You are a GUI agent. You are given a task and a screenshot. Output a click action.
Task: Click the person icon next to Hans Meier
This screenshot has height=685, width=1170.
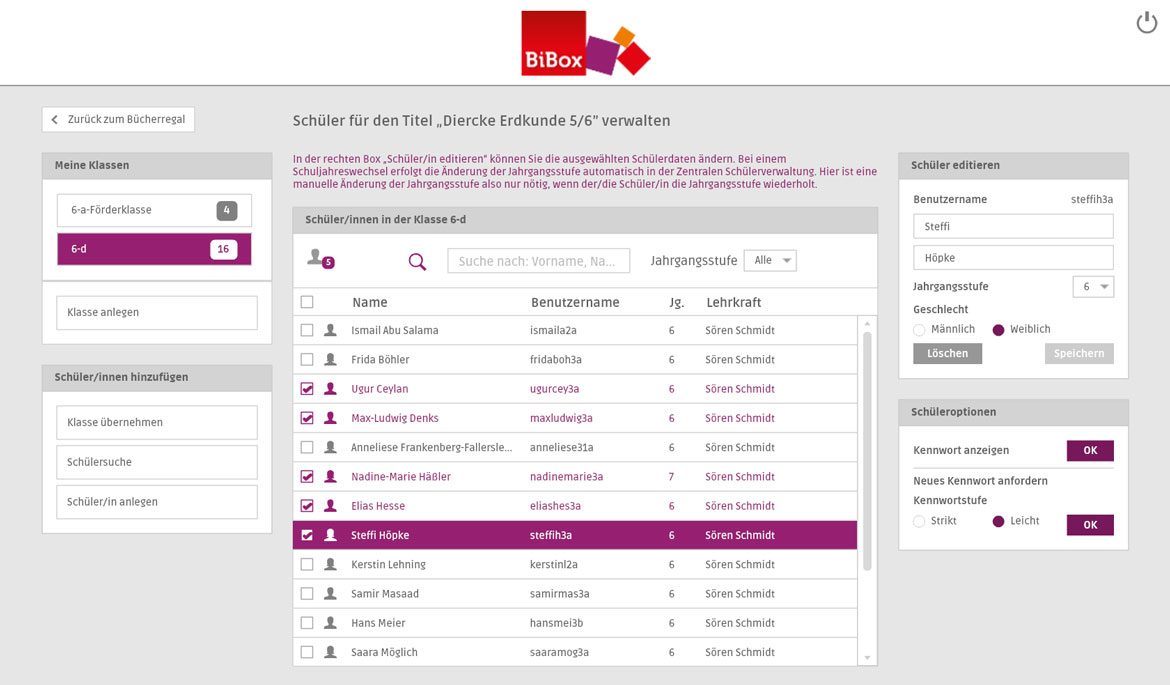[330, 623]
